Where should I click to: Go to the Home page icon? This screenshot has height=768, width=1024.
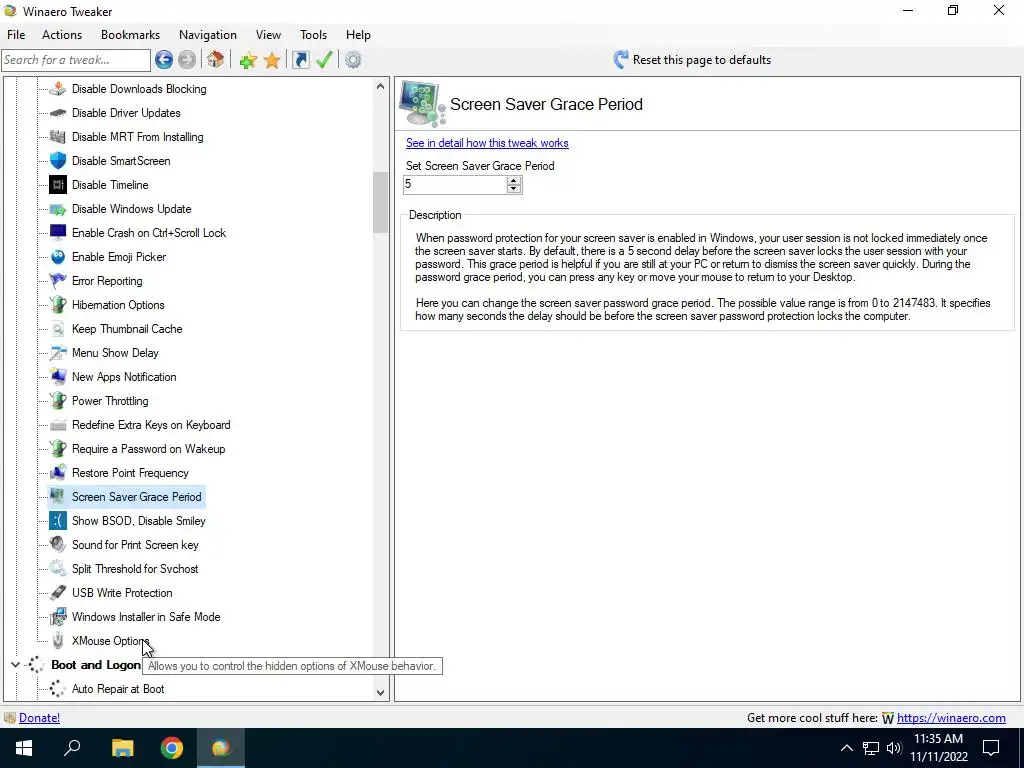coord(216,60)
